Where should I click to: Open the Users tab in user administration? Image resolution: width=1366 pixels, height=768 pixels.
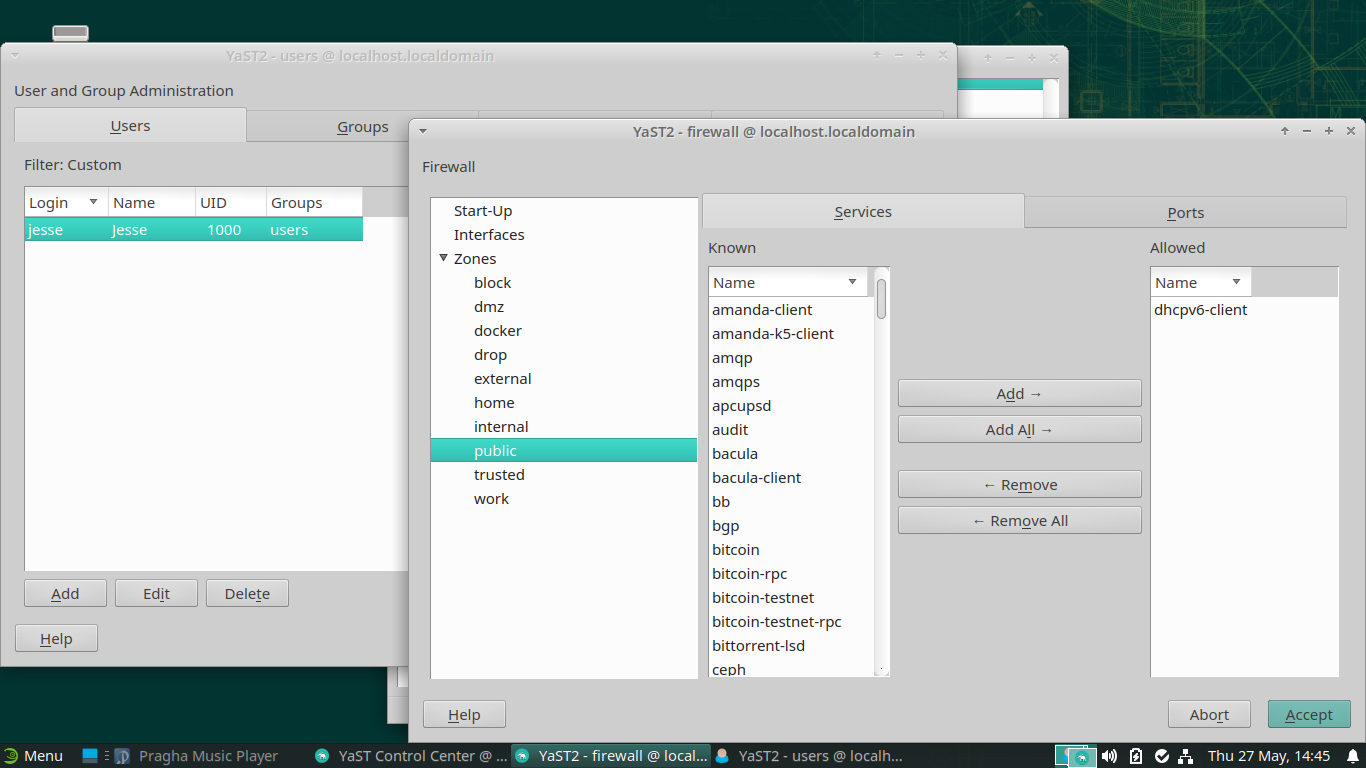coord(130,126)
